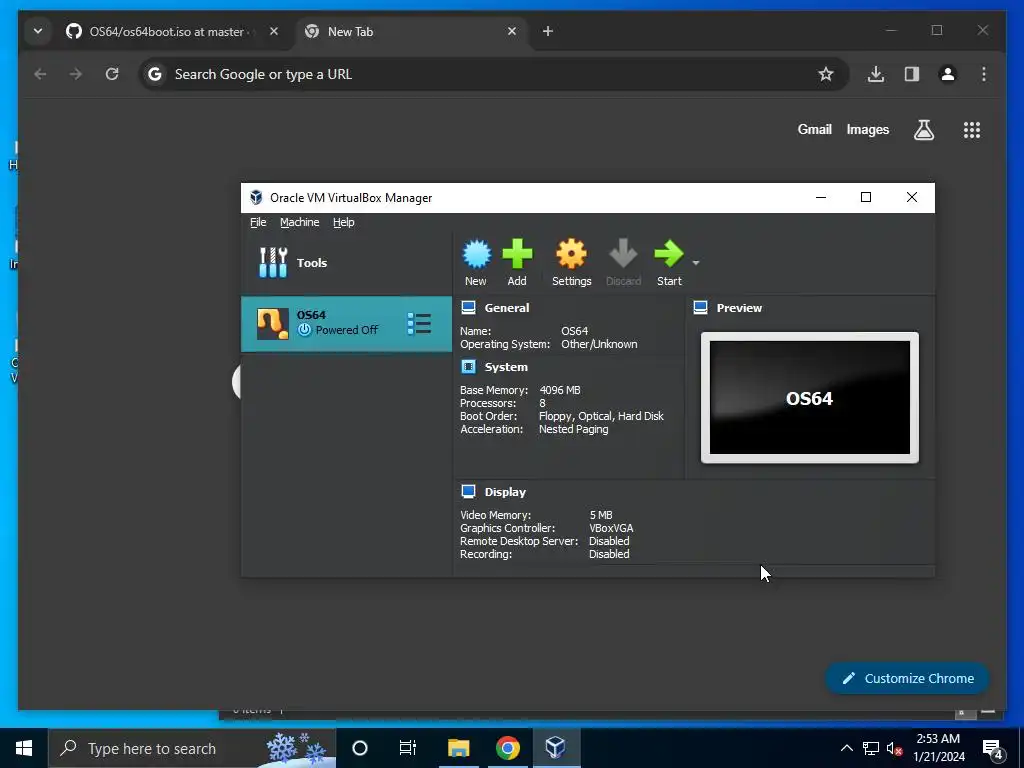This screenshot has width=1024, height=768.
Task: Open a new Chrome tab with plus button
Action: [x=548, y=31]
